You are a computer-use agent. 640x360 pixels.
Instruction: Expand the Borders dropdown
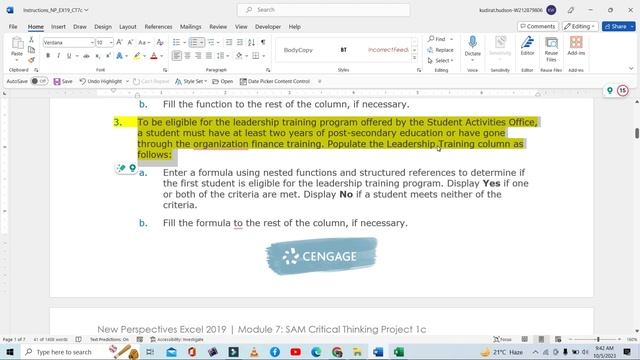pos(264,56)
